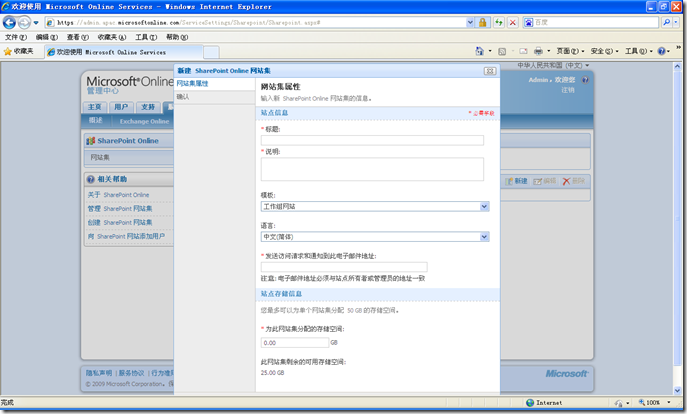Click the 编辑 button behind the dialog
Screen dimensions: 687x414
pyautogui.click(x=545, y=181)
